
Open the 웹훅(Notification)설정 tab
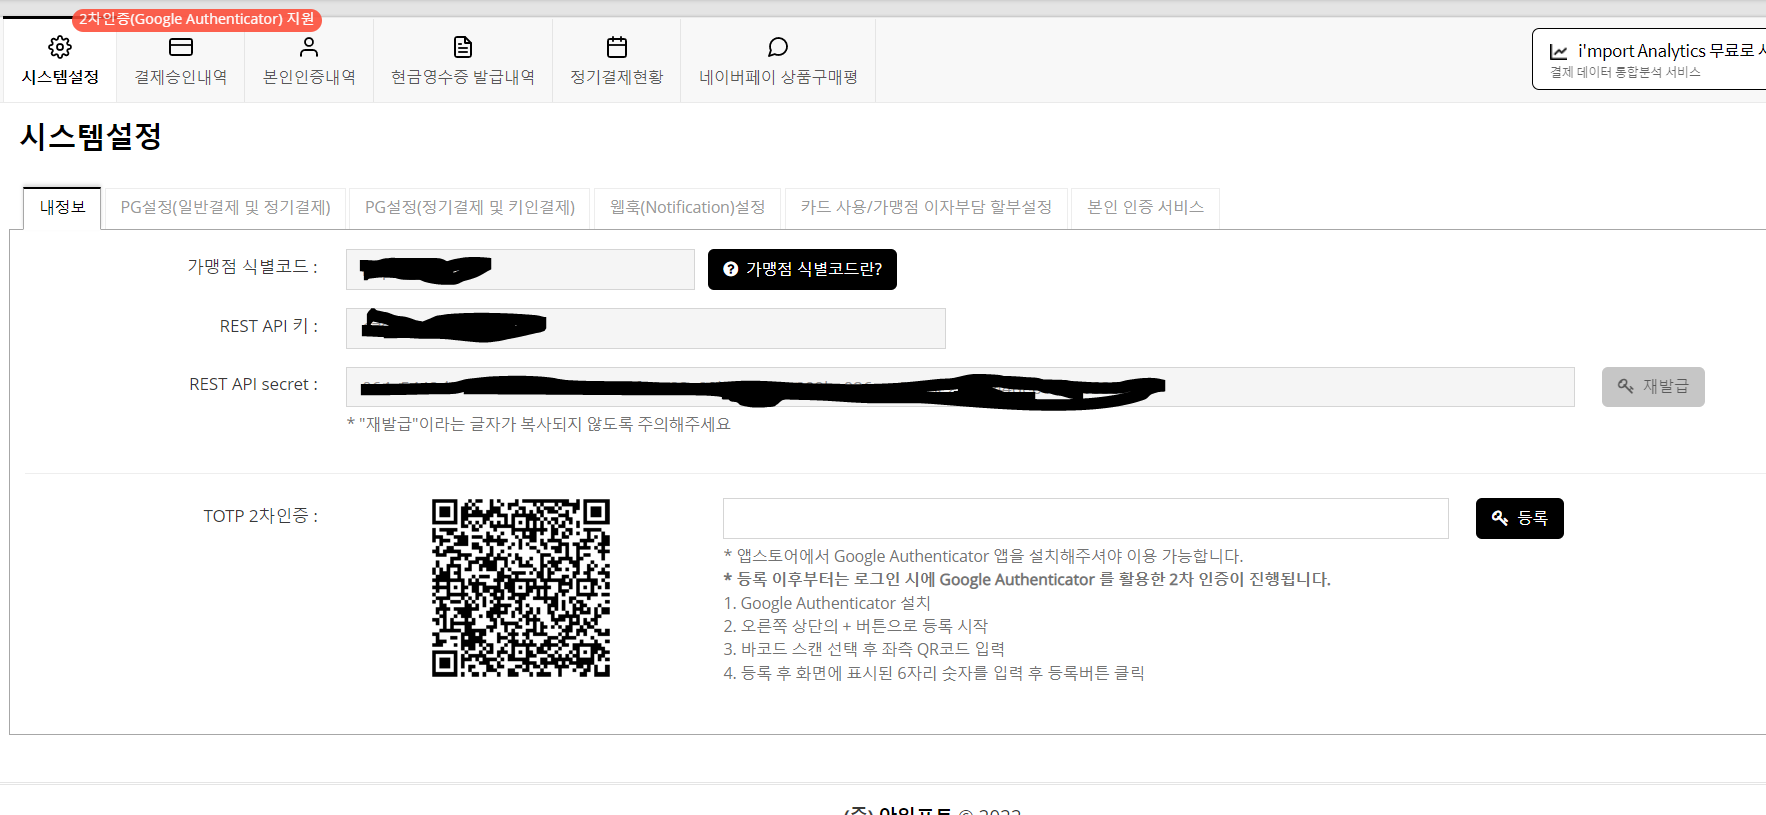688,208
